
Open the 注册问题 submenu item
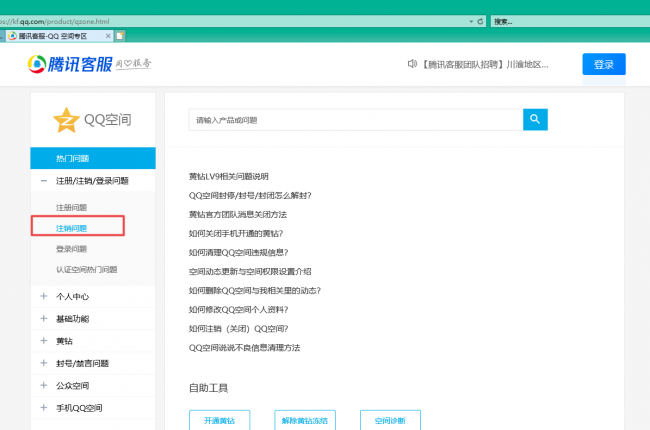(71, 207)
